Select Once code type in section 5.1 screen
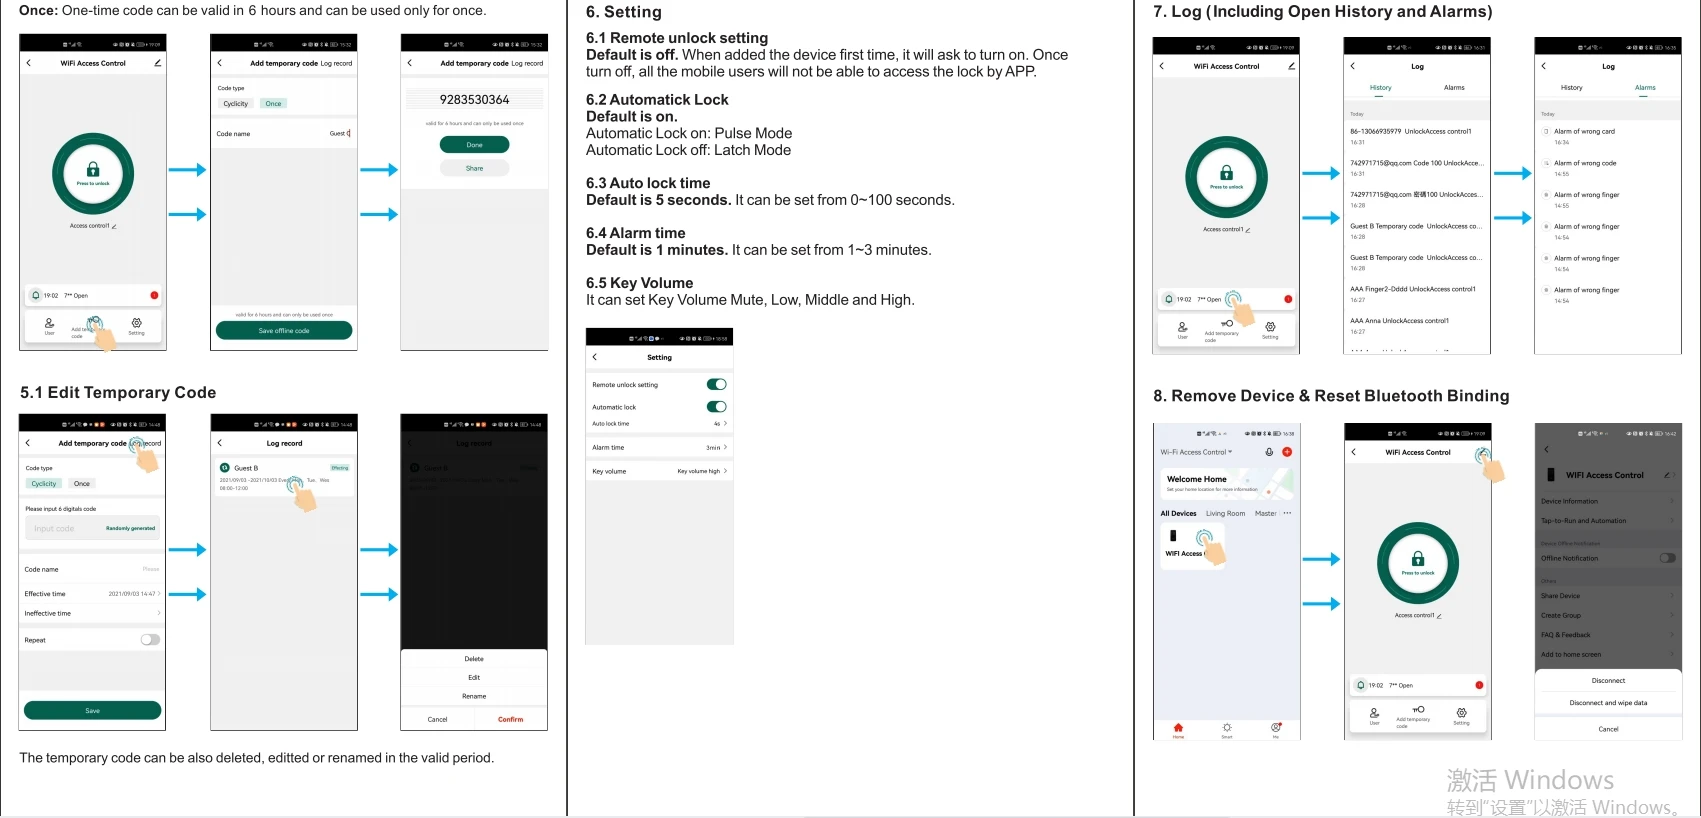 82,484
